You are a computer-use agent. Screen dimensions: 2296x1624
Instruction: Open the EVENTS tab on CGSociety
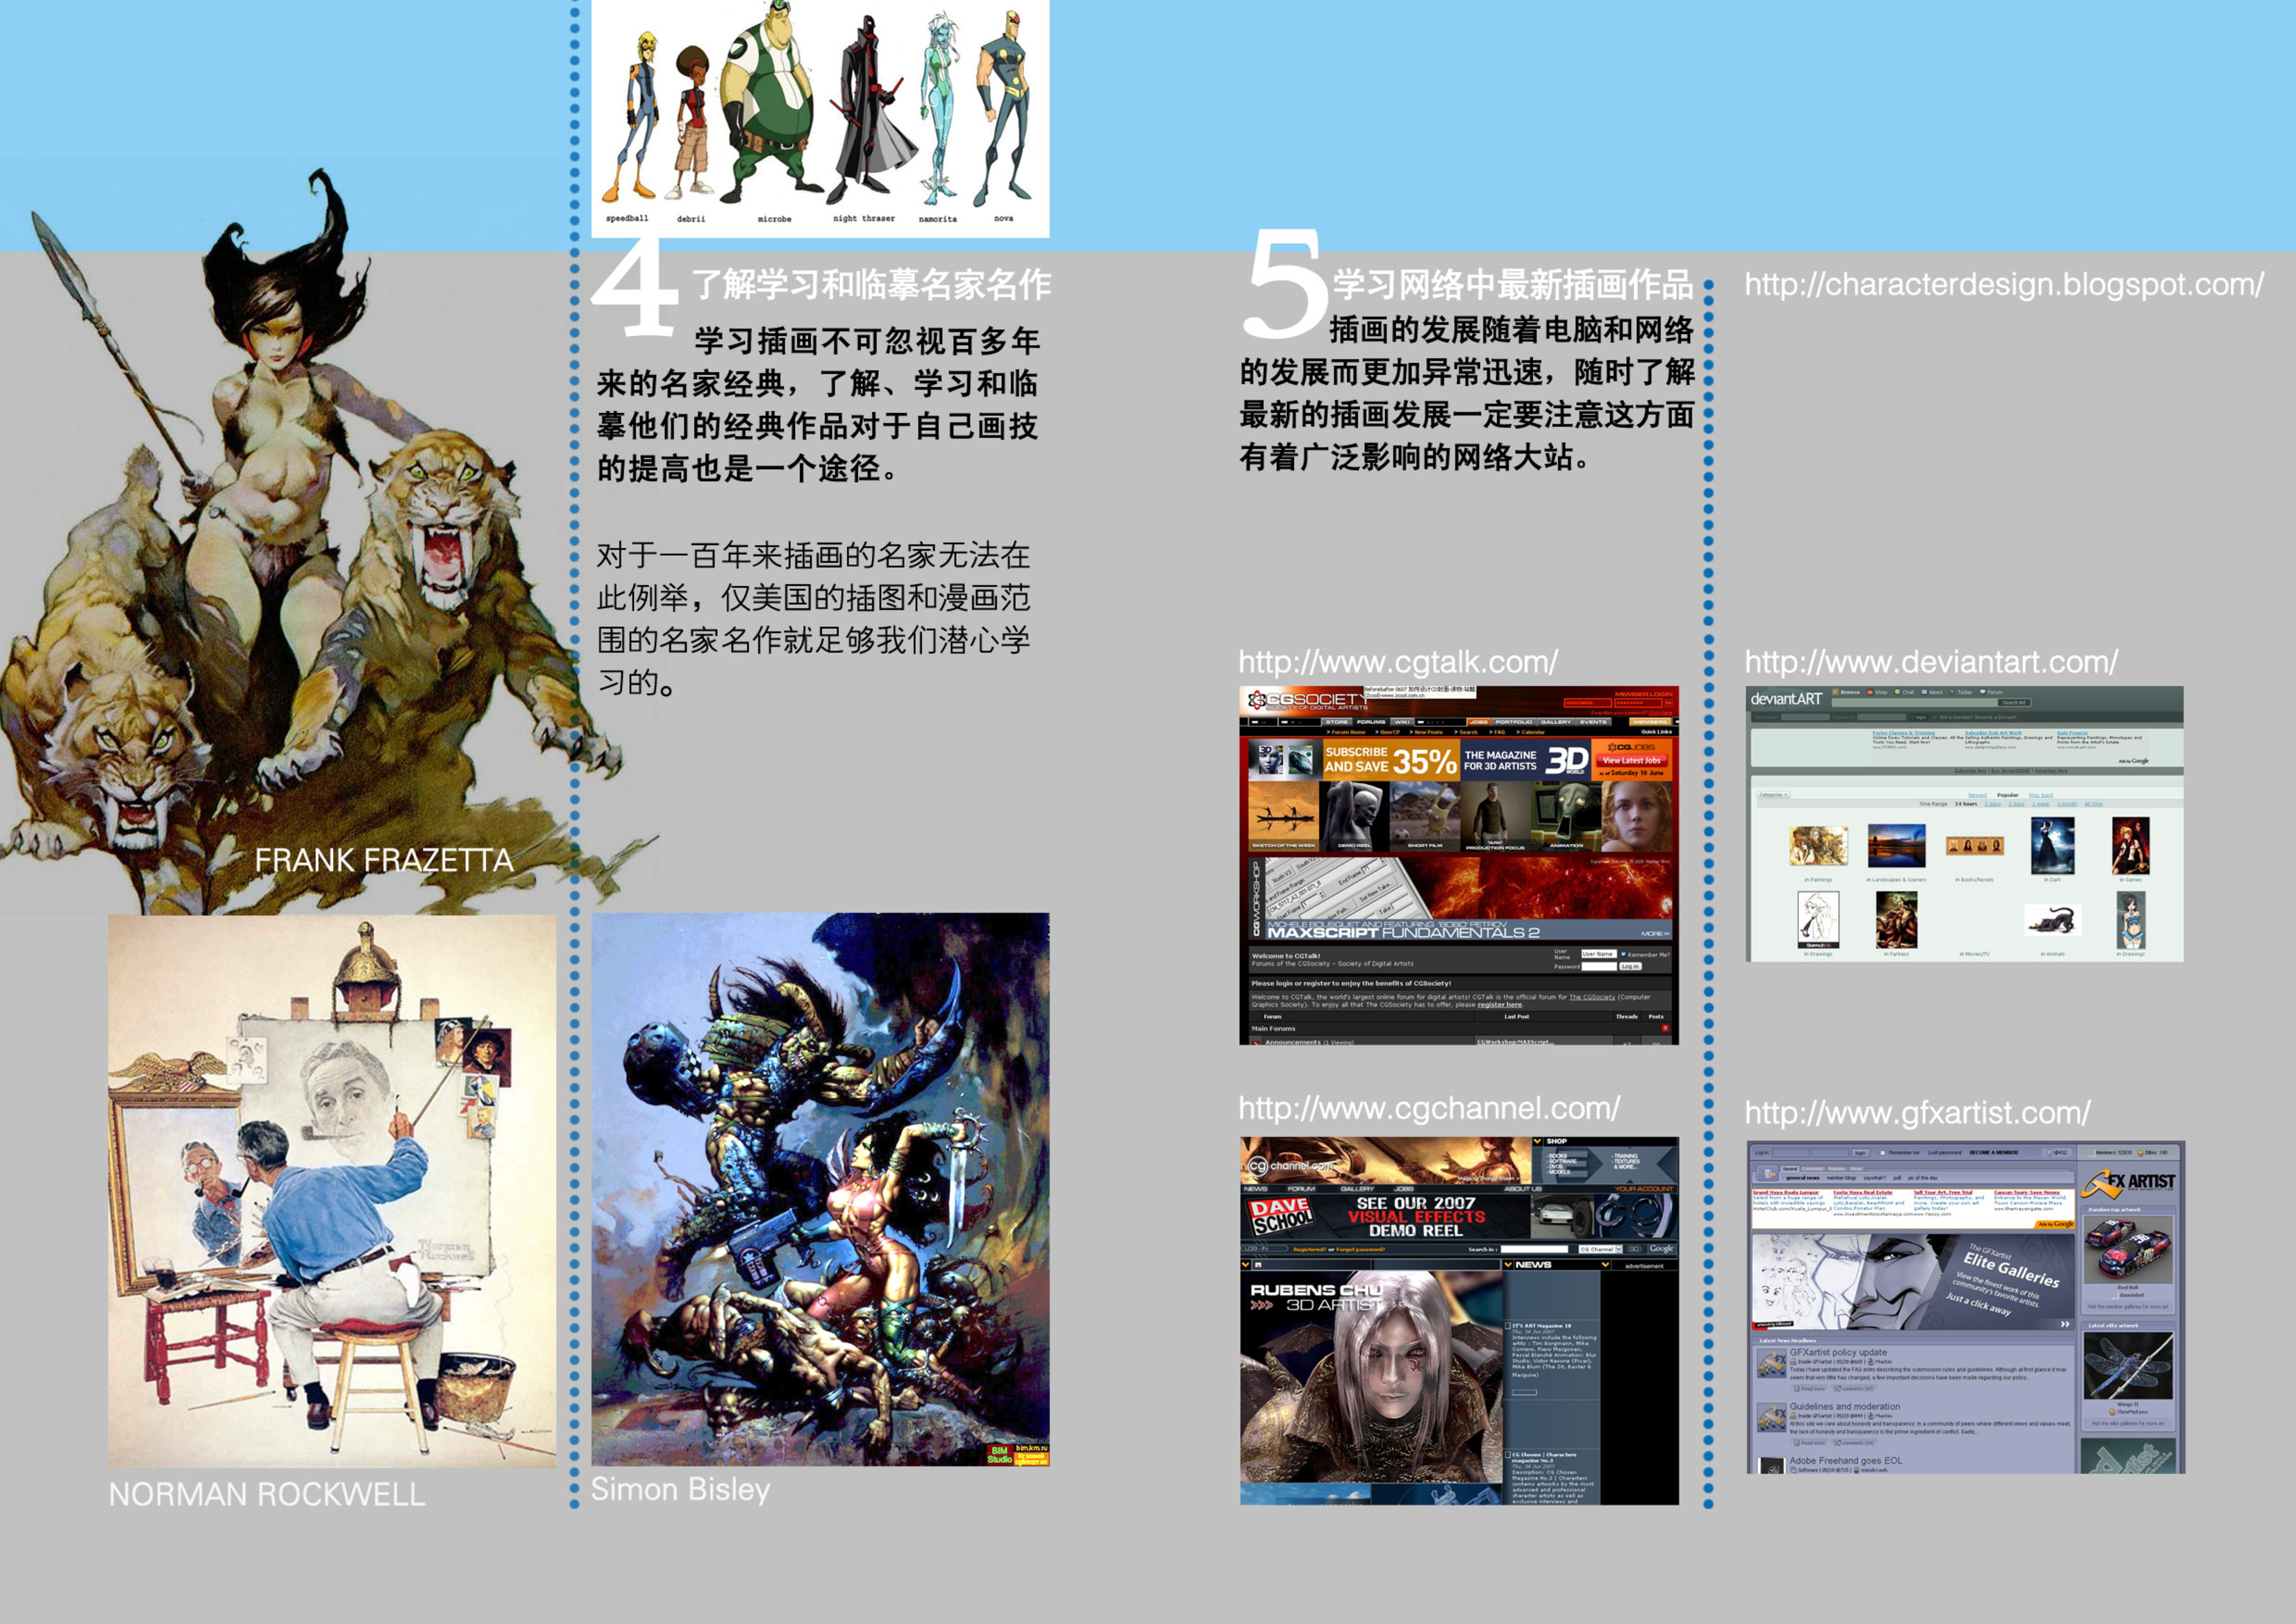pos(1594,722)
